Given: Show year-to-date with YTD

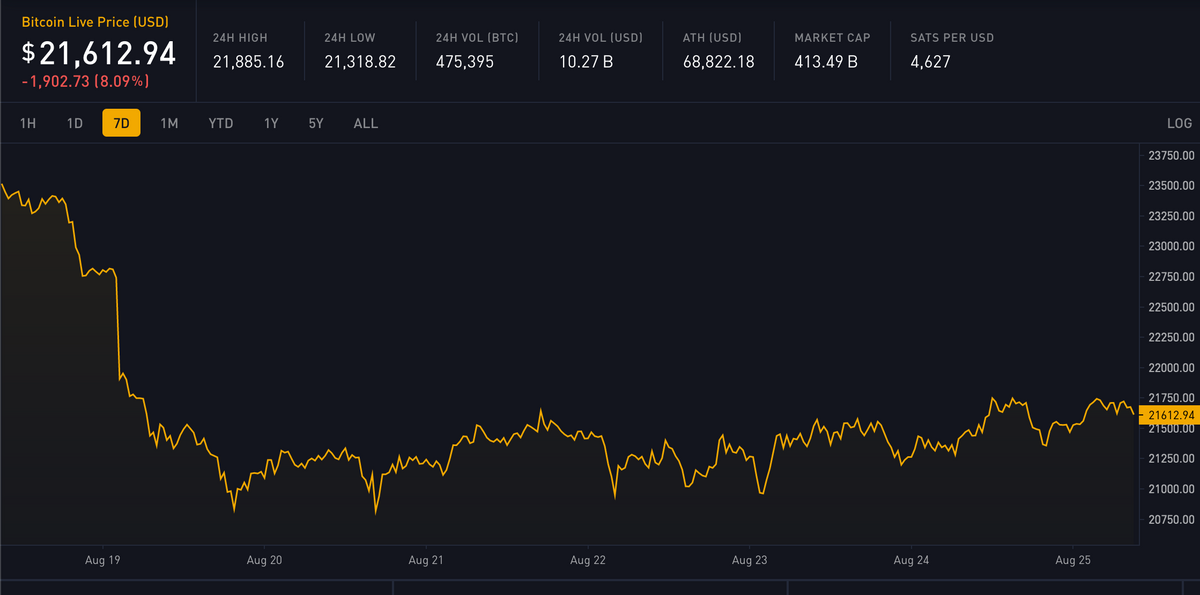Looking at the screenshot, I should [x=220, y=123].
